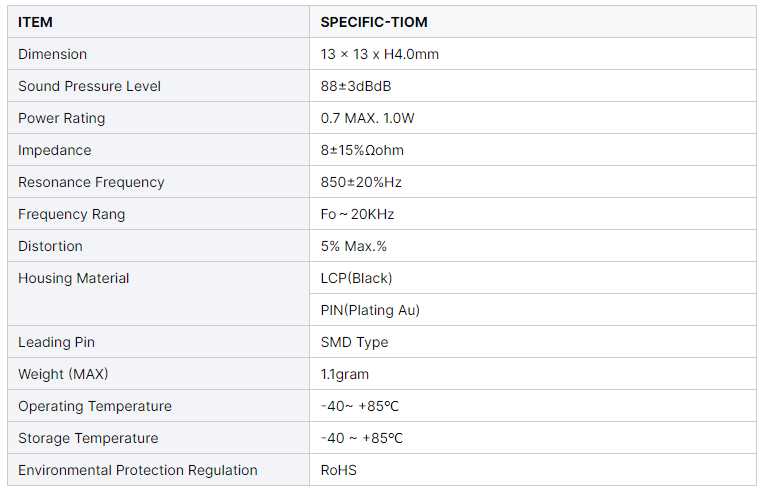Select the Resonance Frequency label

[x=91, y=182]
